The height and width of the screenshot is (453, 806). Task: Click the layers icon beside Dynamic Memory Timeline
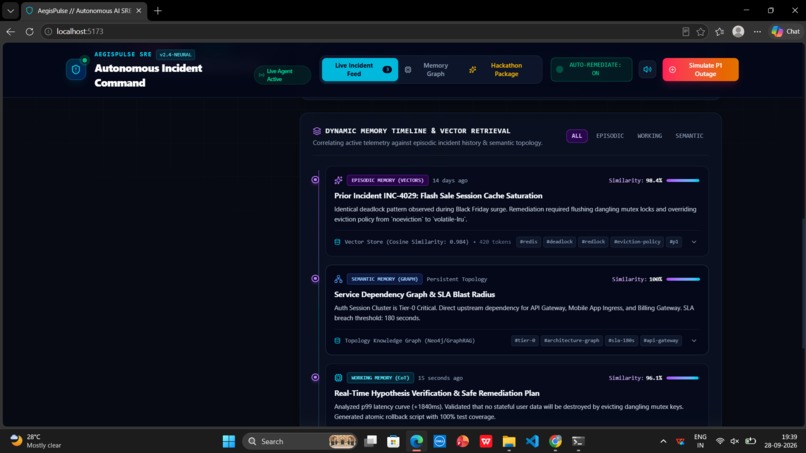(x=317, y=131)
